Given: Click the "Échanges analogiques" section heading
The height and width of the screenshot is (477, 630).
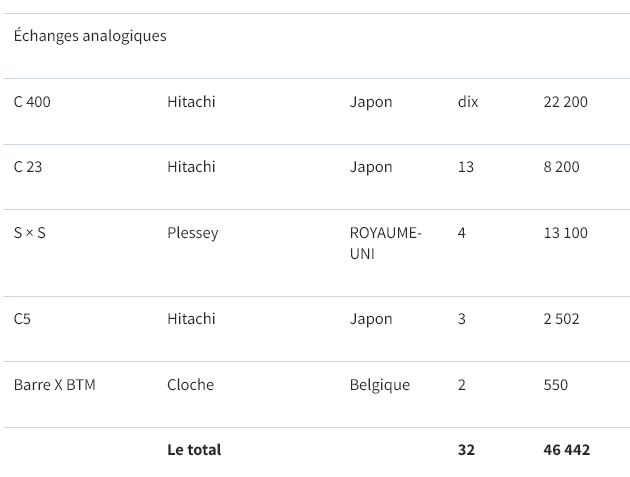Looking at the screenshot, I should [x=90, y=36].
